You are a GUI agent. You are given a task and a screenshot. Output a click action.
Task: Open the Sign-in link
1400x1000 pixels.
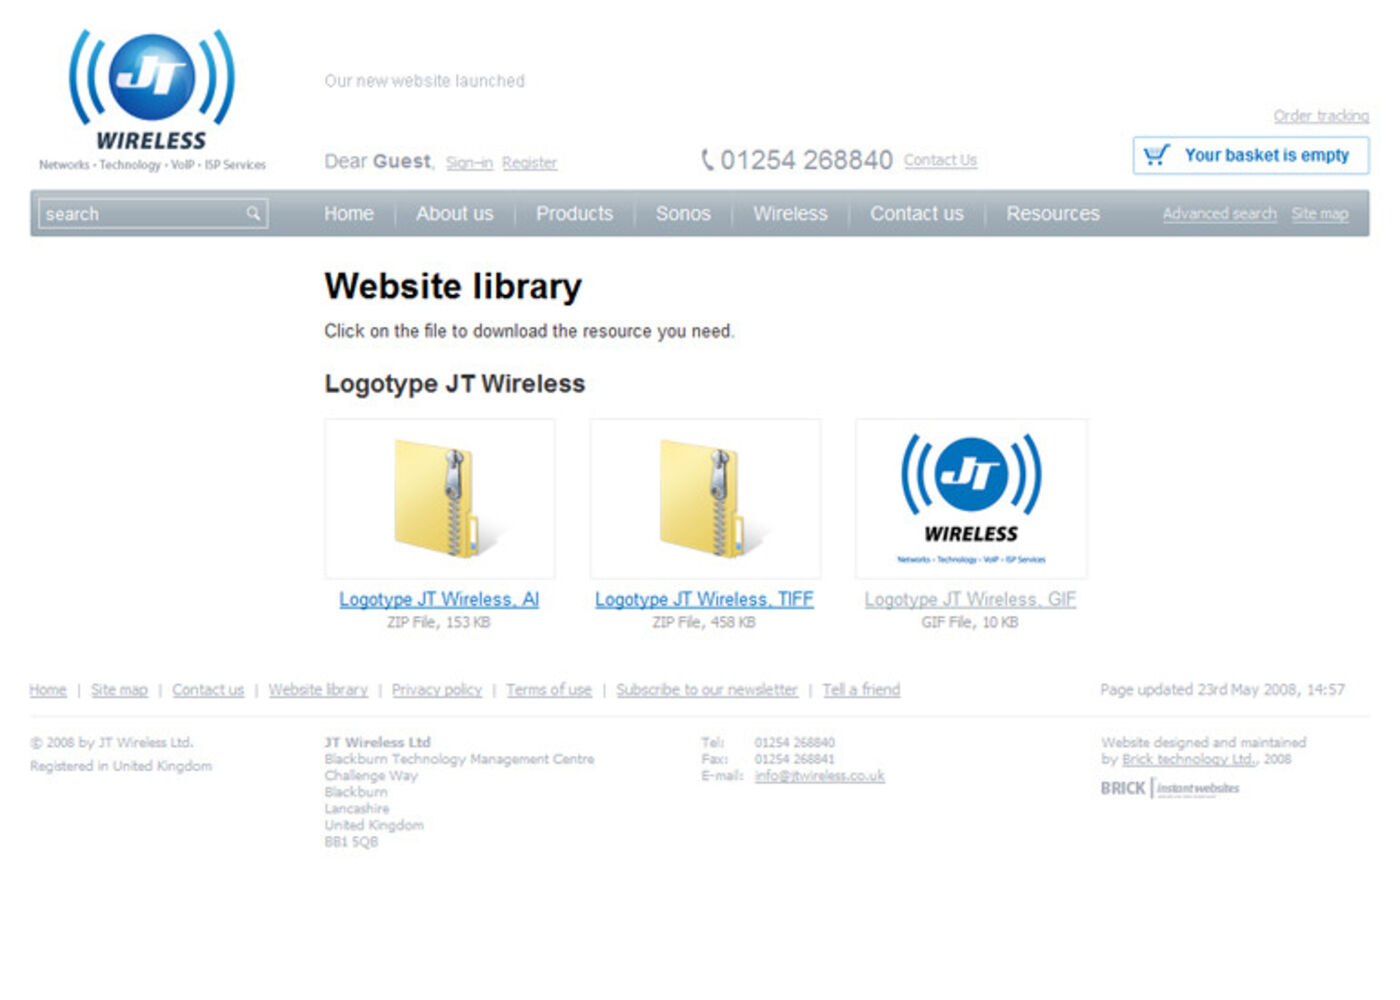point(469,162)
